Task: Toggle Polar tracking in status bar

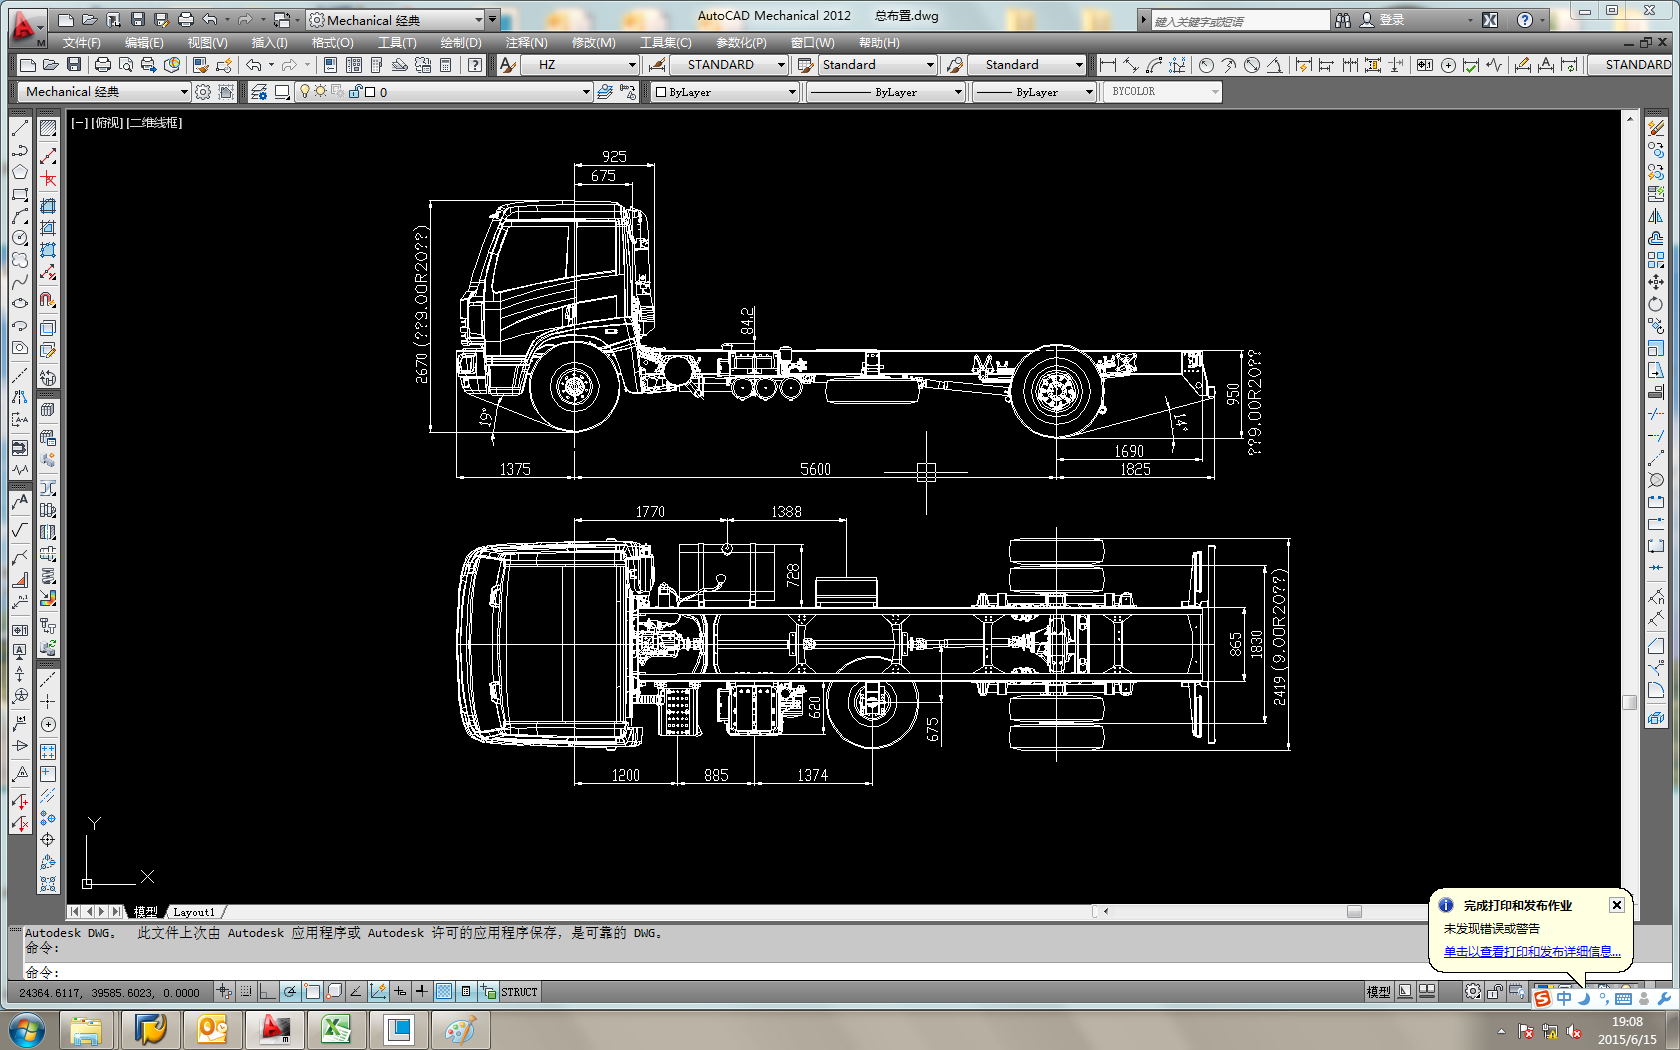Action: pyautogui.click(x=290, y=992)
